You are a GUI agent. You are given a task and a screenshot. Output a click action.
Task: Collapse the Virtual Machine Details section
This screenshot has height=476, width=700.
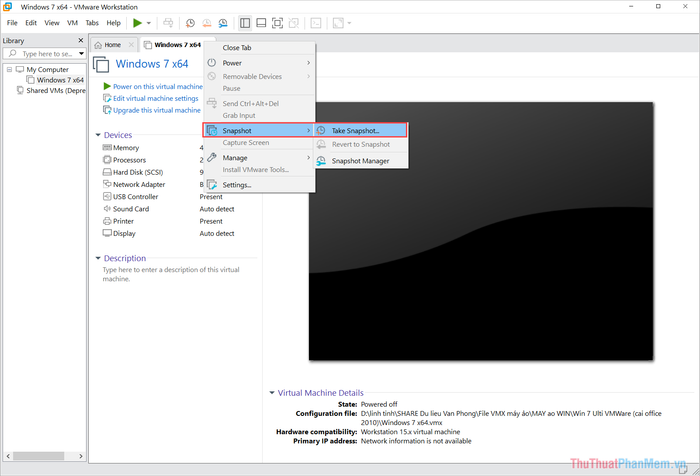(271, 393)
